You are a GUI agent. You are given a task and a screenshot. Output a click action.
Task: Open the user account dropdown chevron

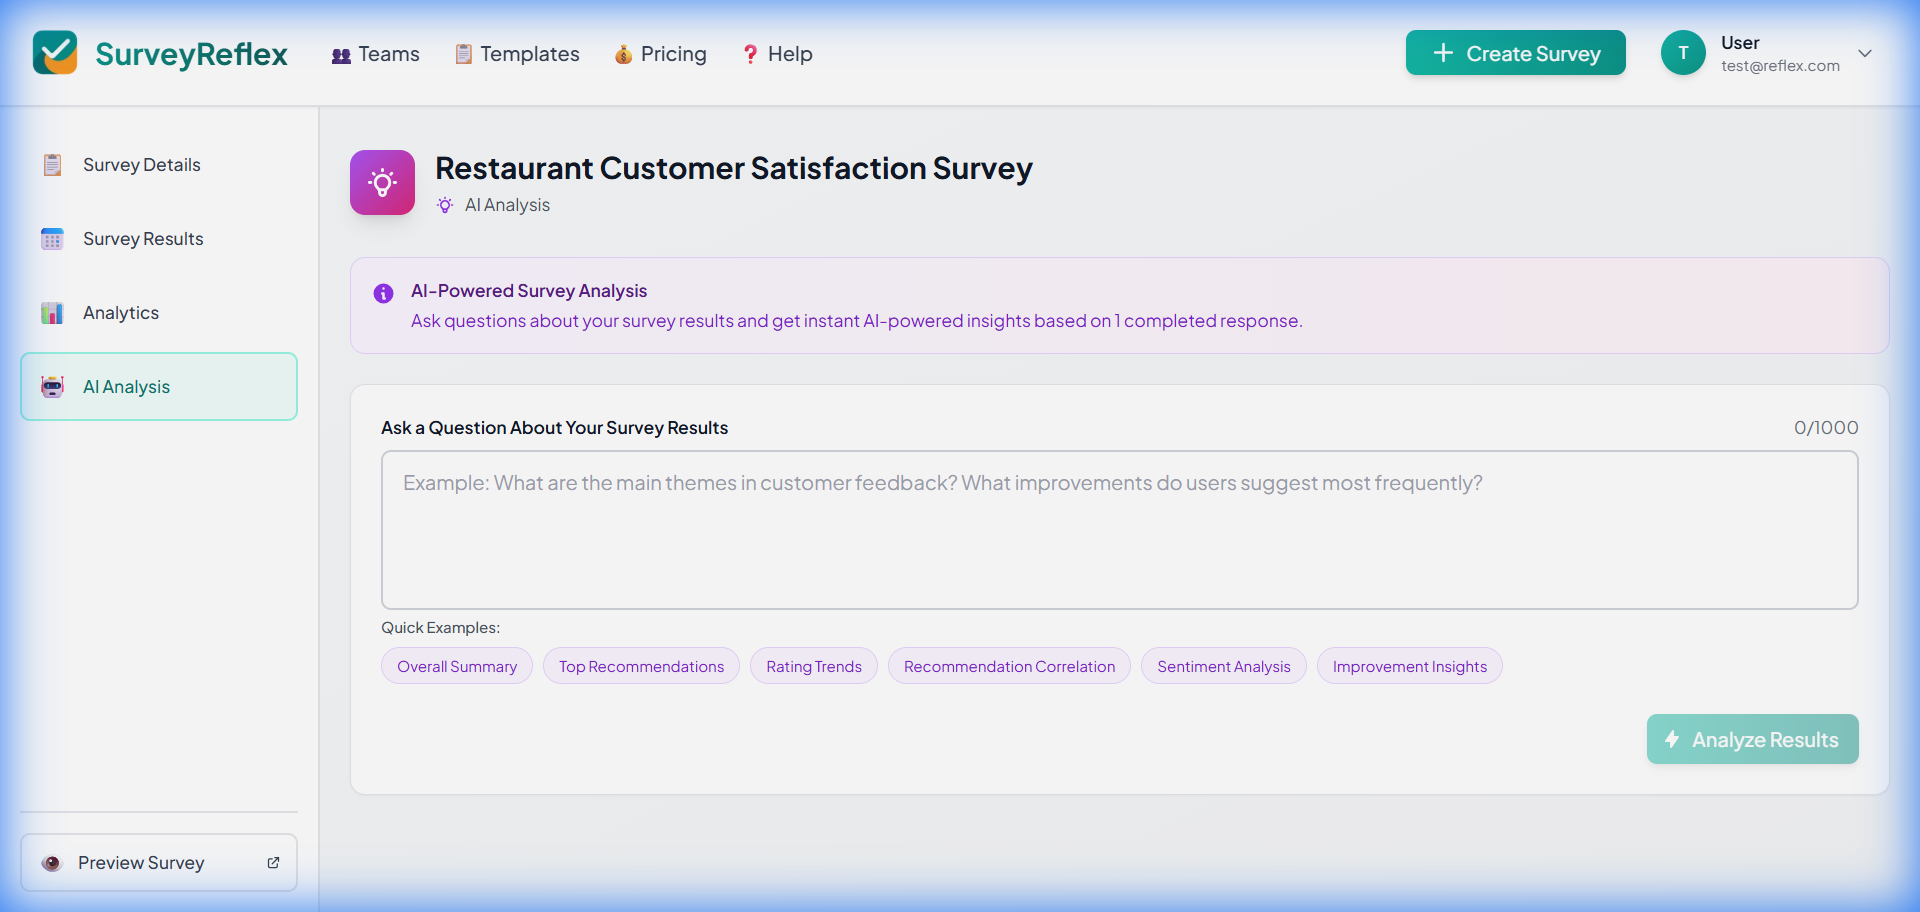(1866, 53)
